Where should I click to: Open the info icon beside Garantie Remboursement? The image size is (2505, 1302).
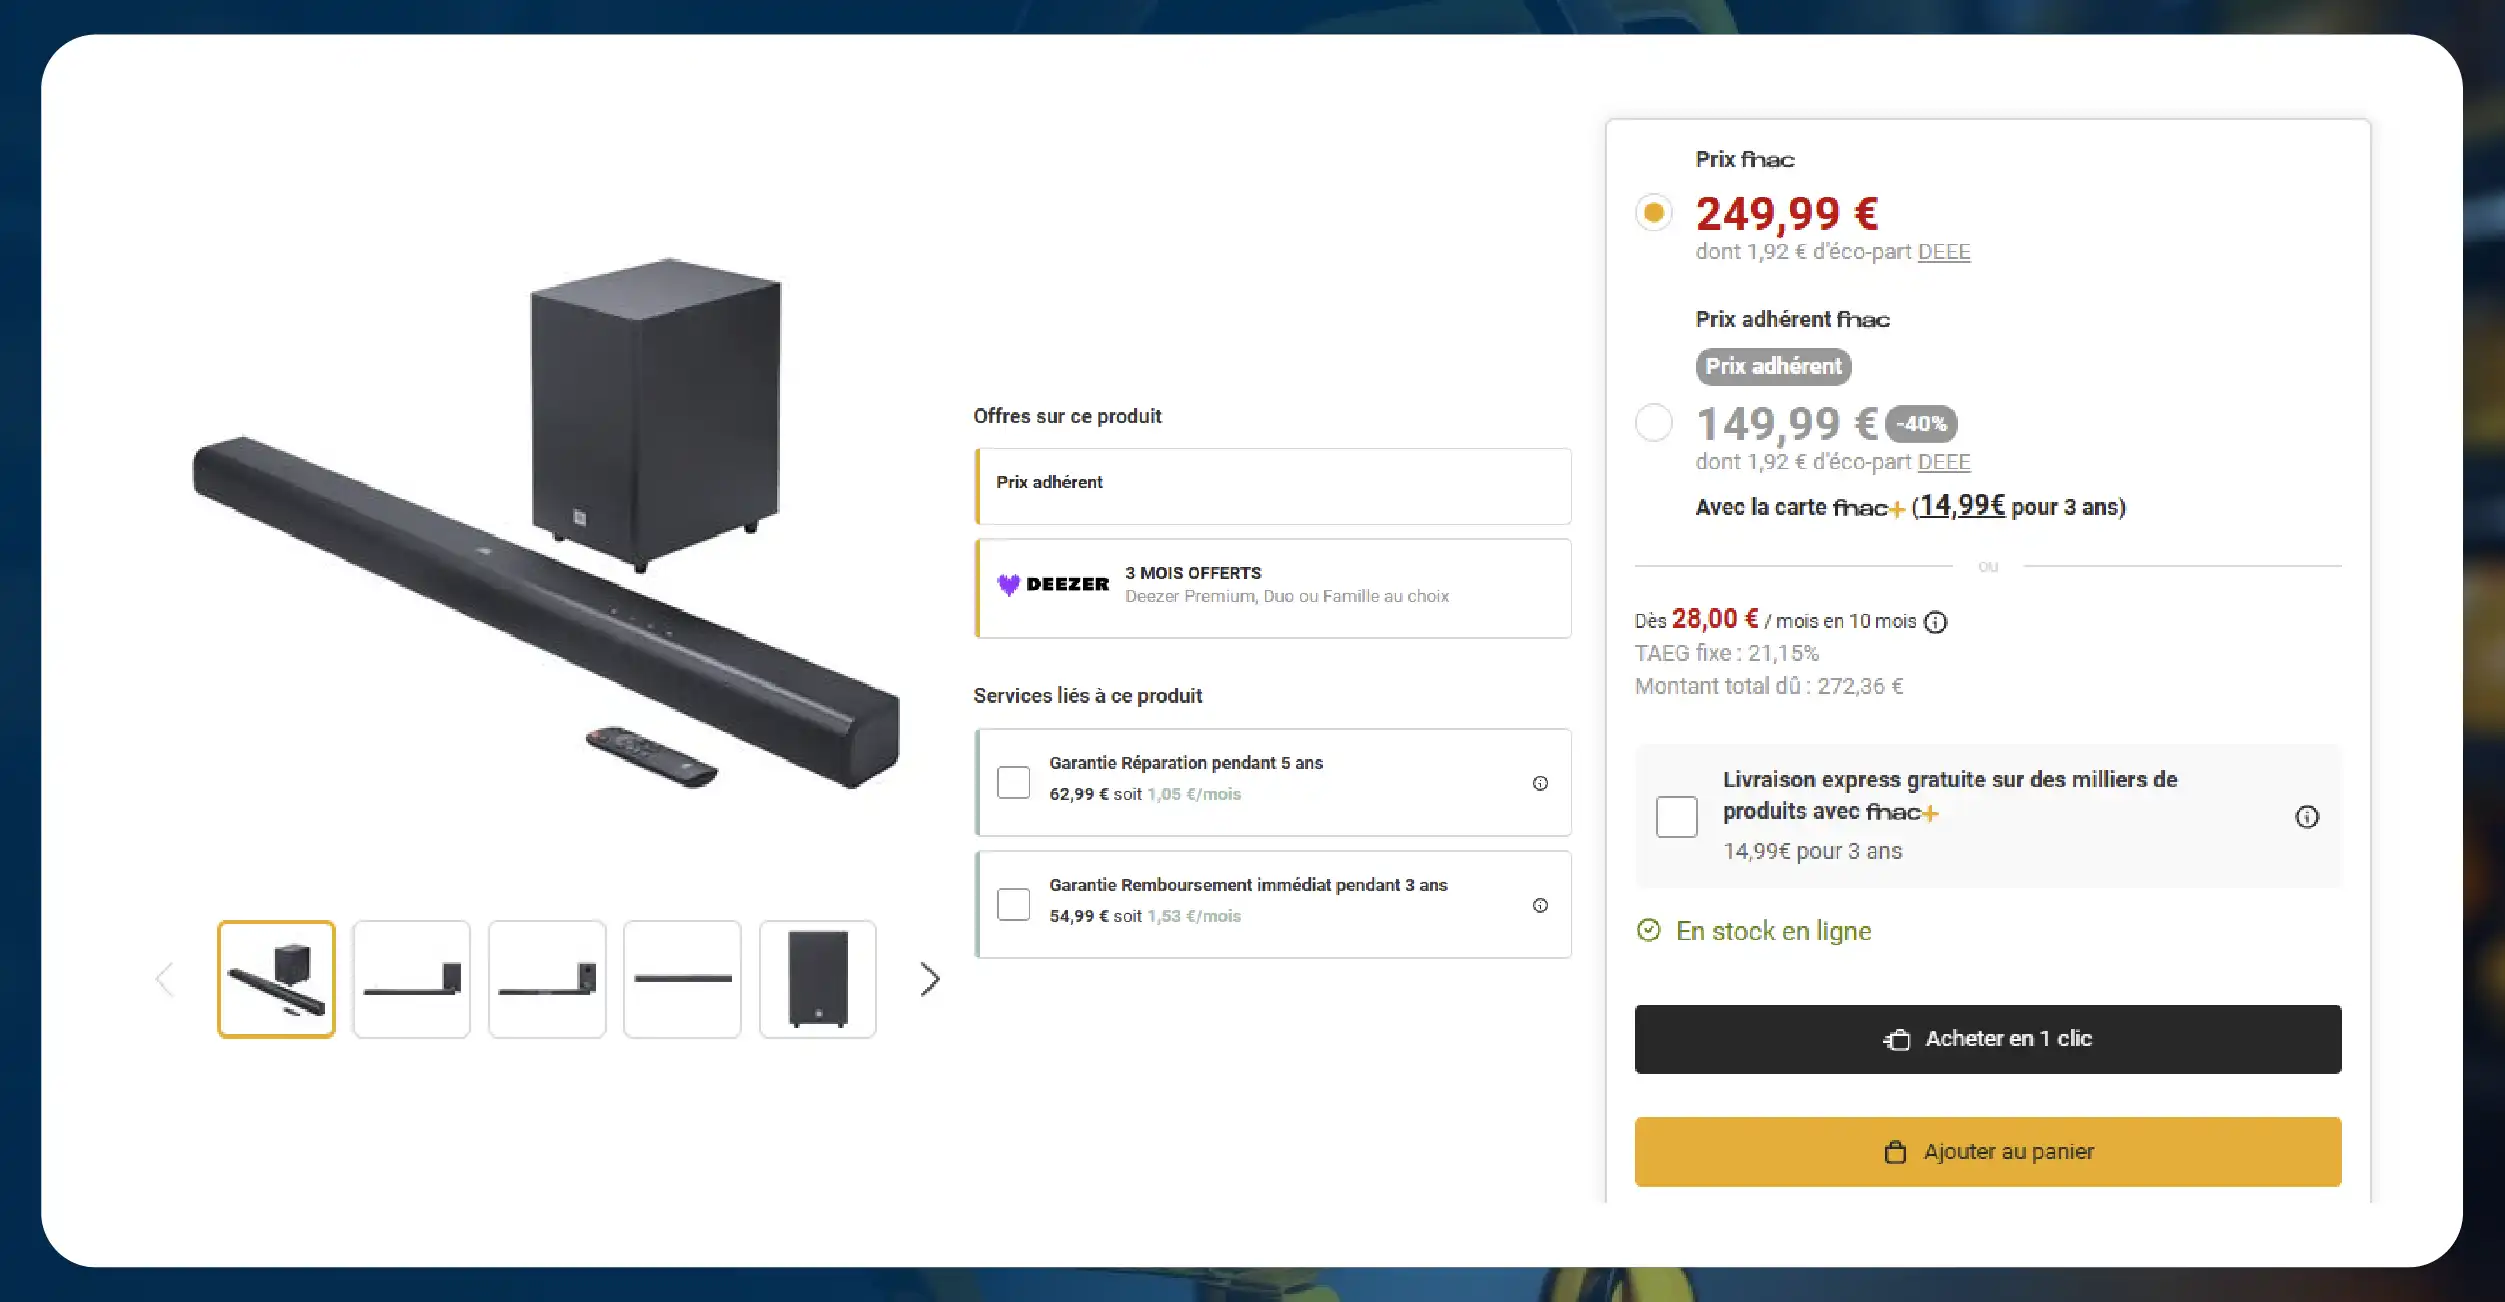tap(1539, 905)
